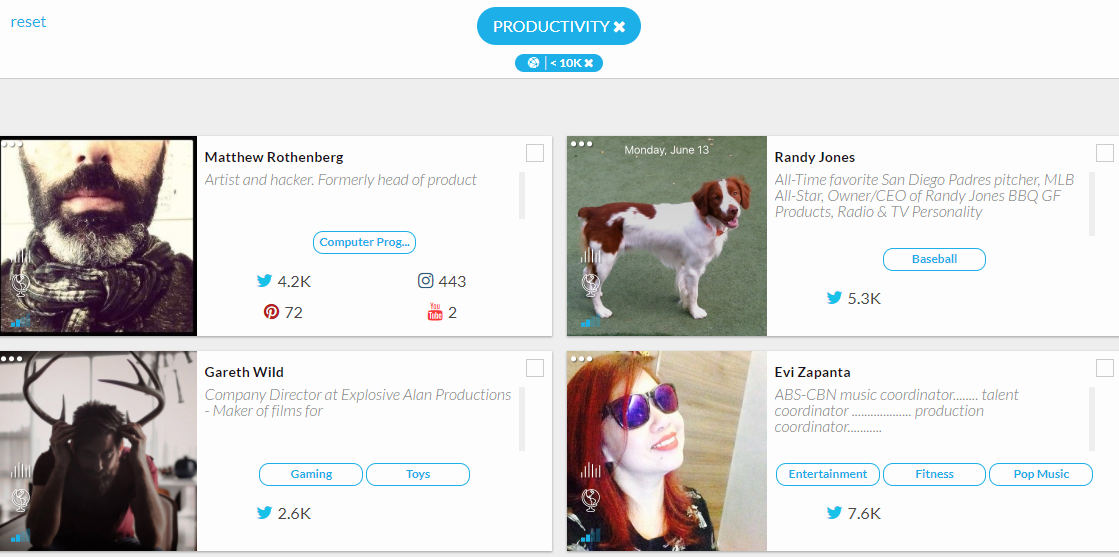This screenshot has height=557, width=1119.
Task: Remove the PRODUCTIVITY filter tag
Action: click(x=620, y=27)
